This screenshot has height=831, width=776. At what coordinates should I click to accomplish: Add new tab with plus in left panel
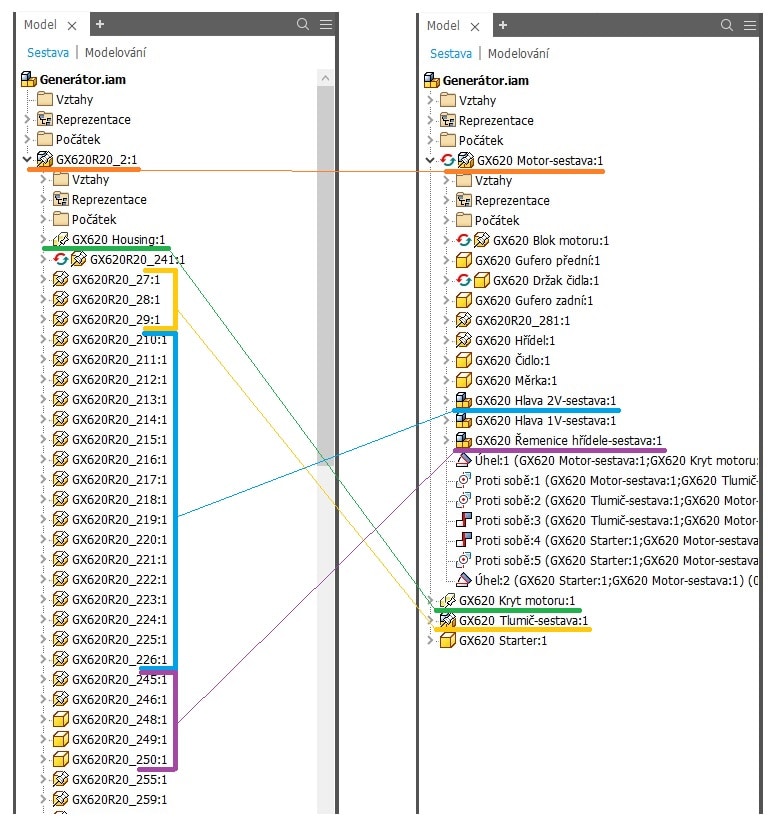[100, 24]
